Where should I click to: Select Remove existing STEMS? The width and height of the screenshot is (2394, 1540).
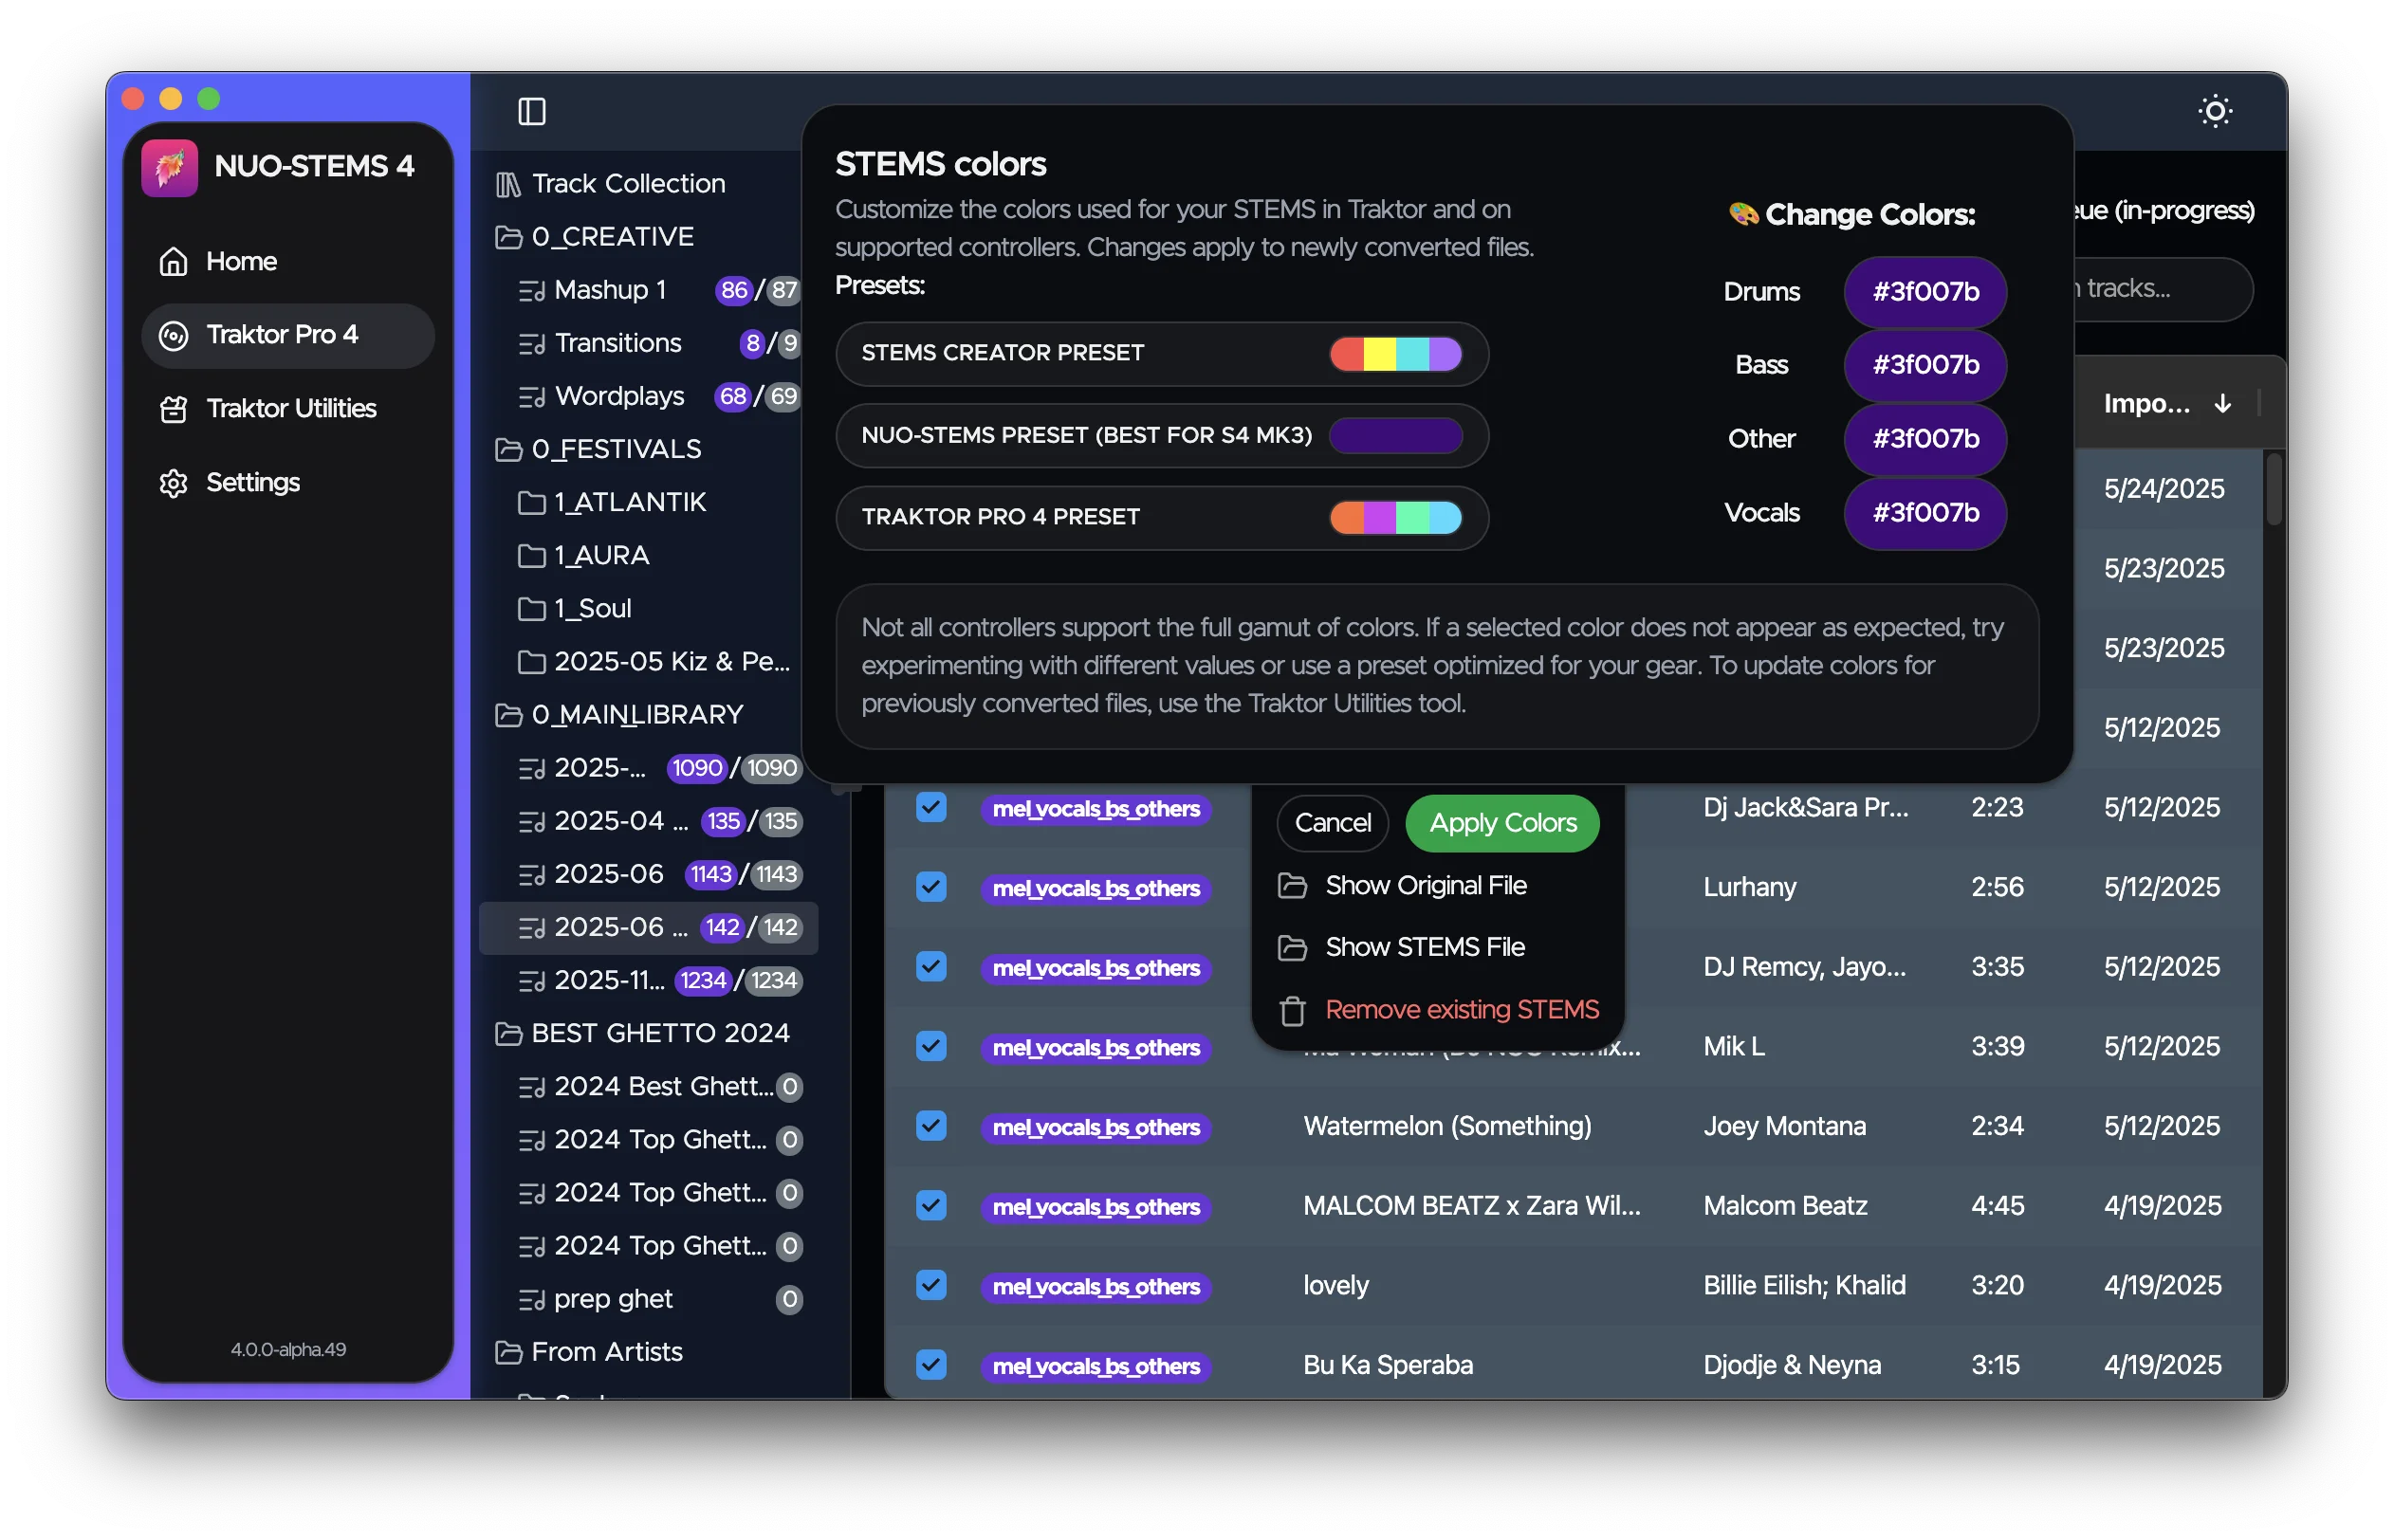pos(1461,1010)
